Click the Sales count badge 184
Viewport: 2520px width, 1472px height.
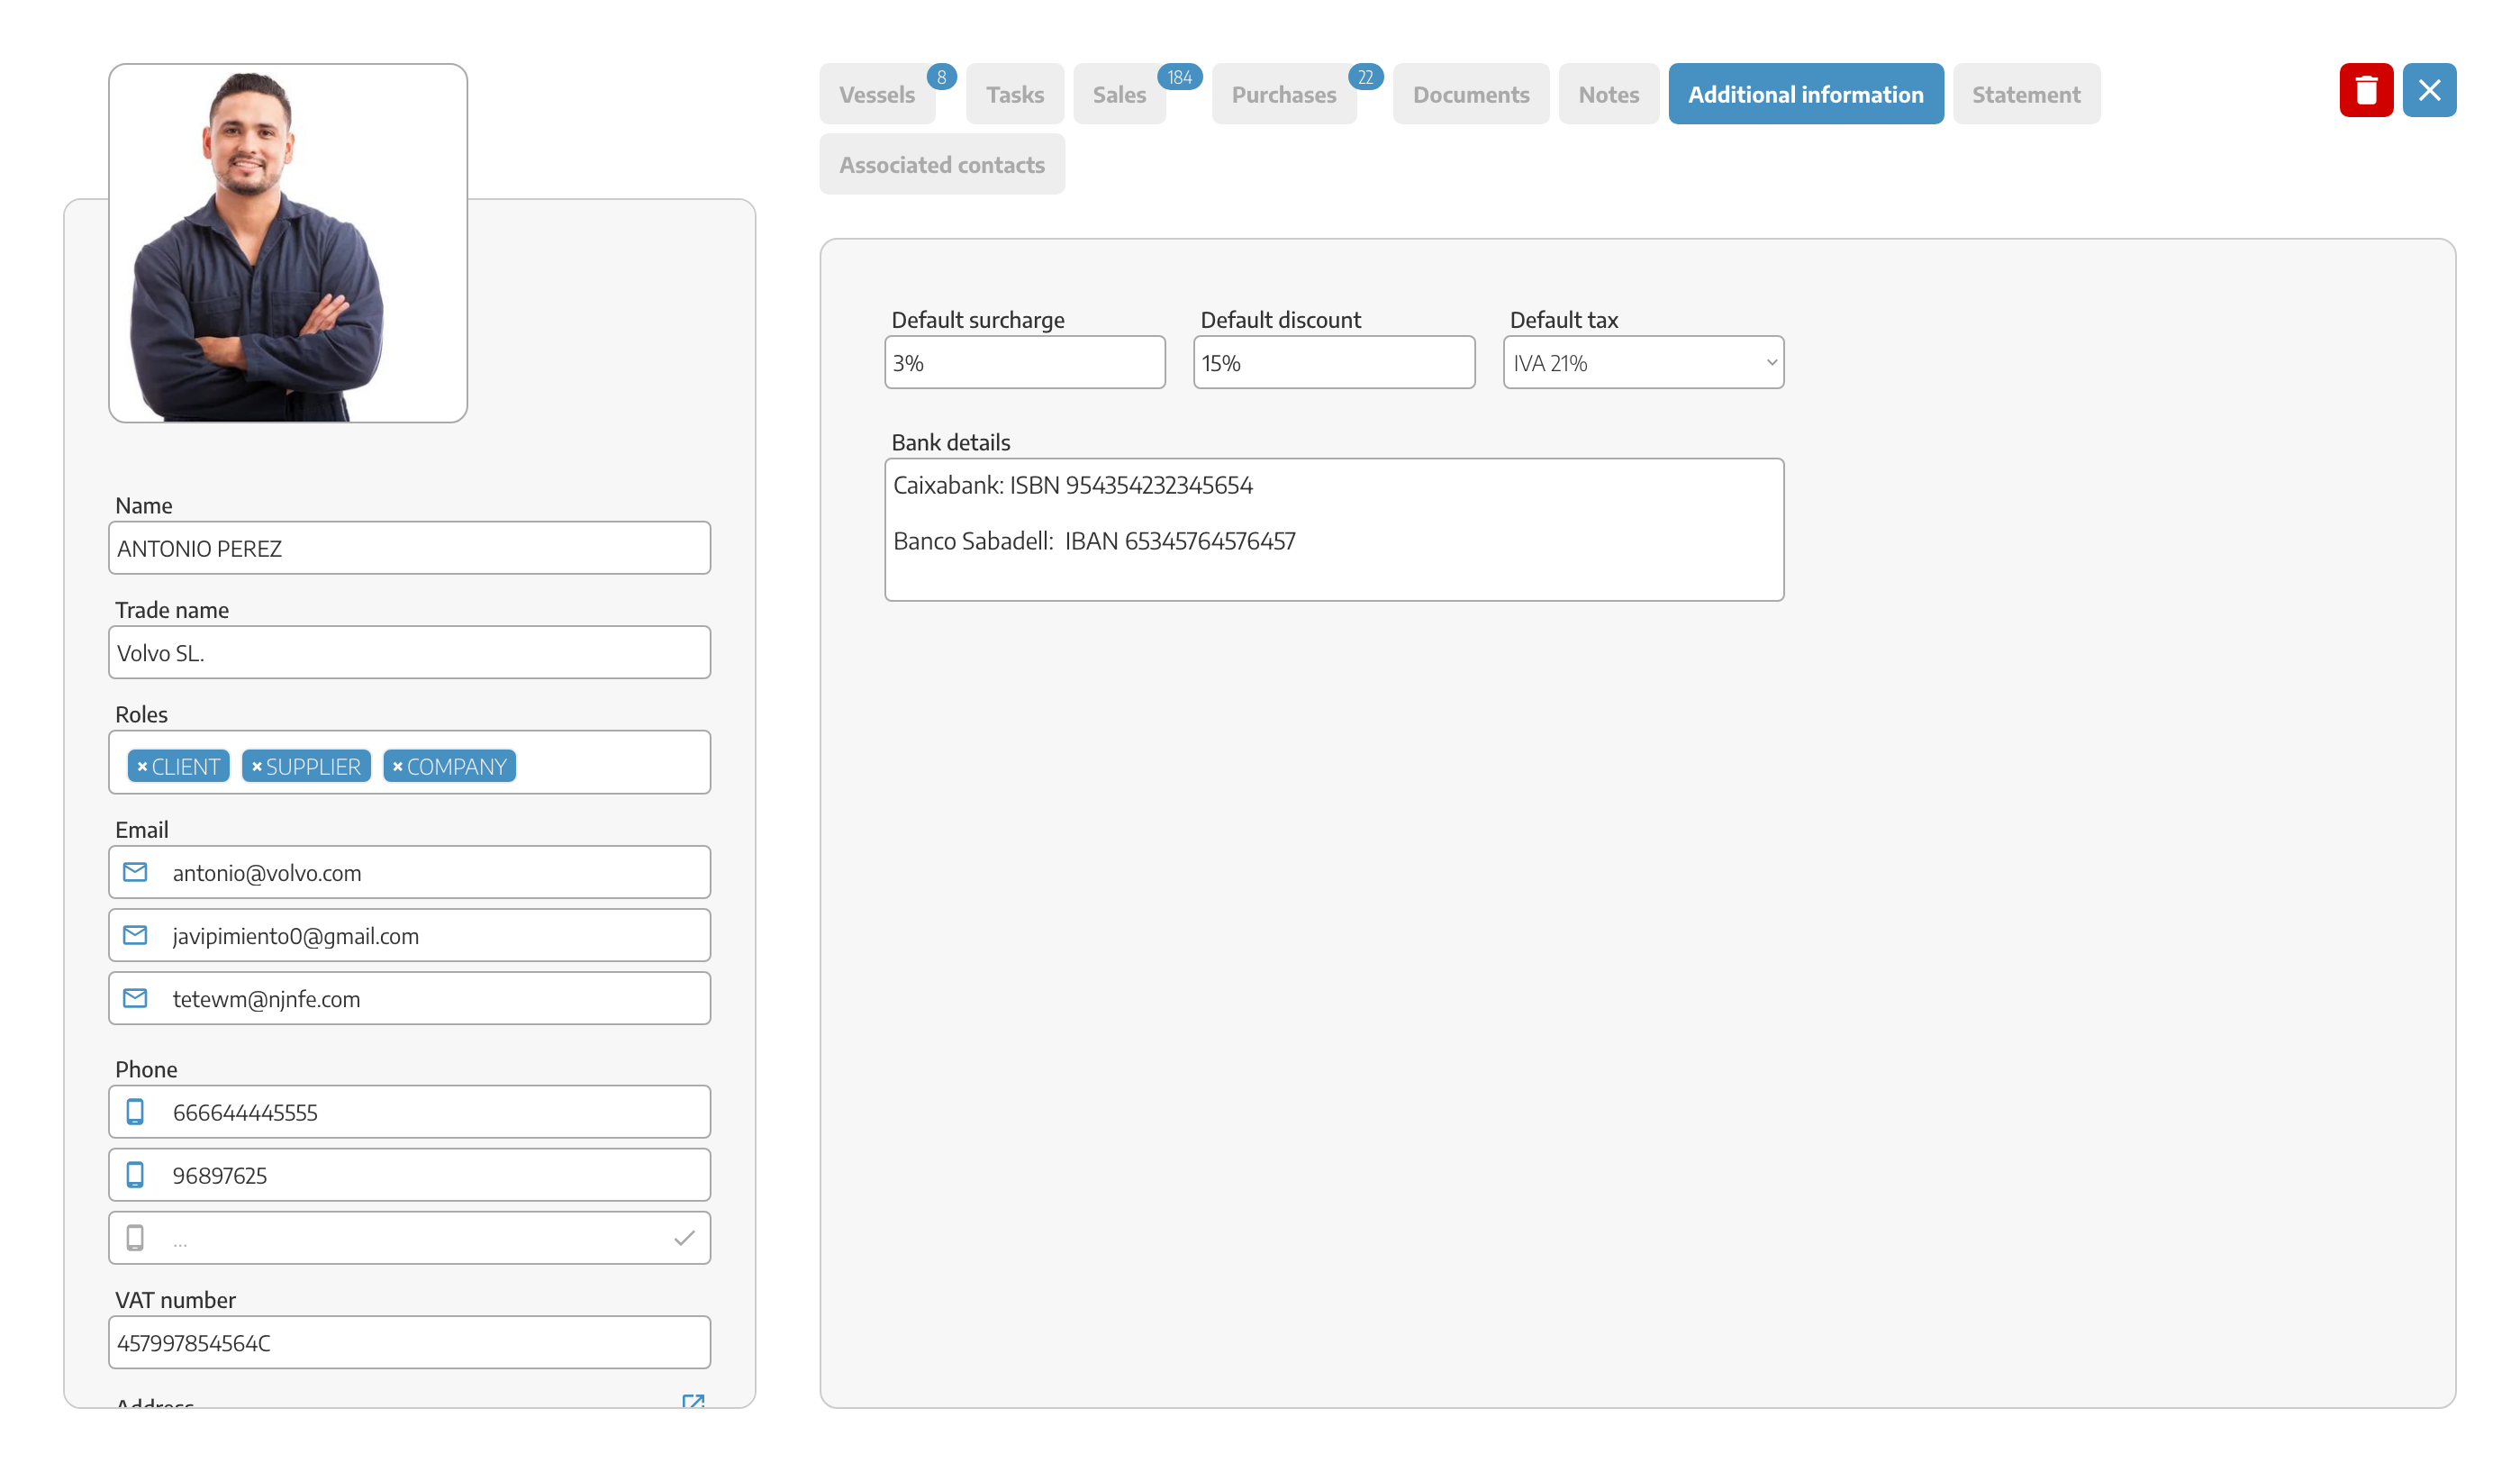click(1179, 77)
